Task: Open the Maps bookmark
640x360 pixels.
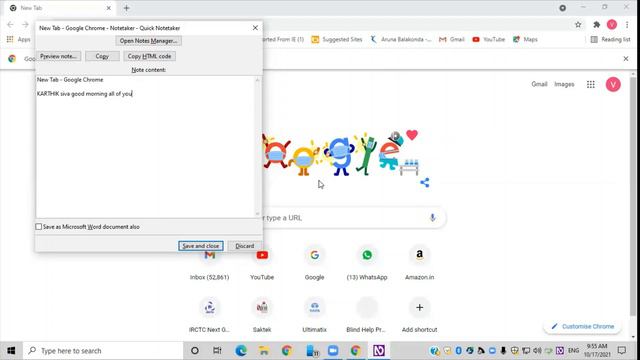Action: [525, 40]
